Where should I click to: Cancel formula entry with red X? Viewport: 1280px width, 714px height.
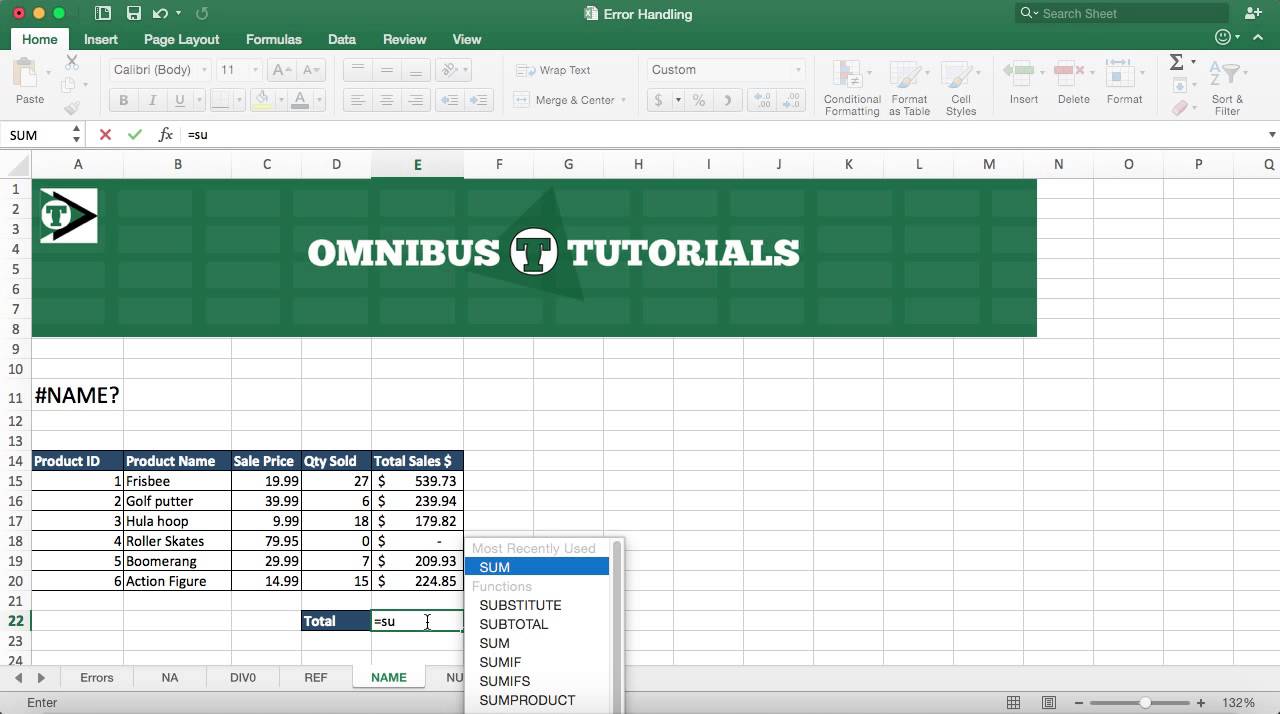point(105,134)
